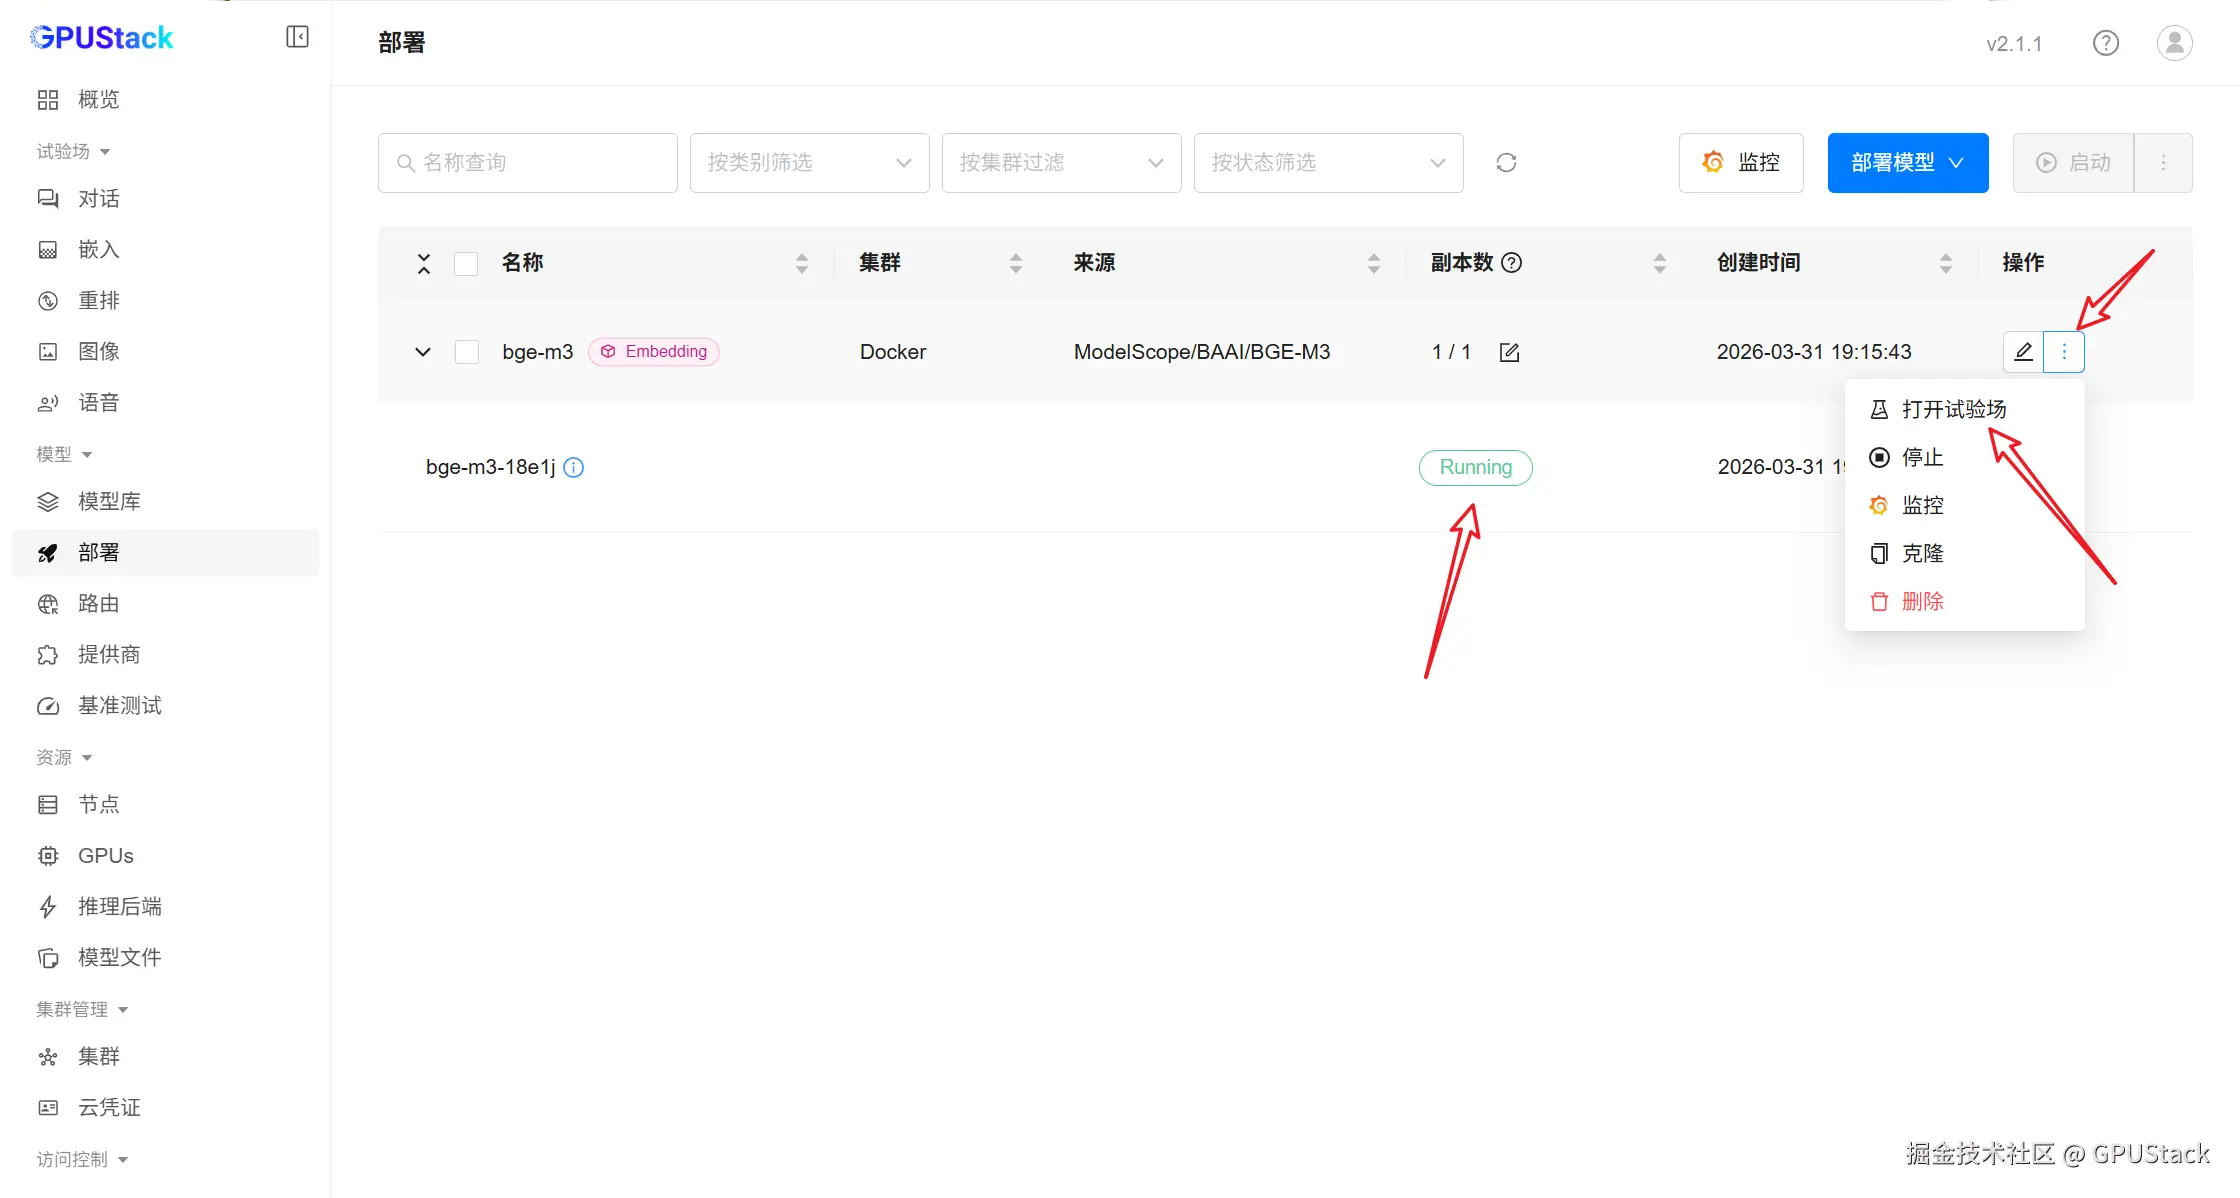Collapse the sidebar with the panel icon
This screenshot has width=2240, height=1198.
[x=297, y=37]
